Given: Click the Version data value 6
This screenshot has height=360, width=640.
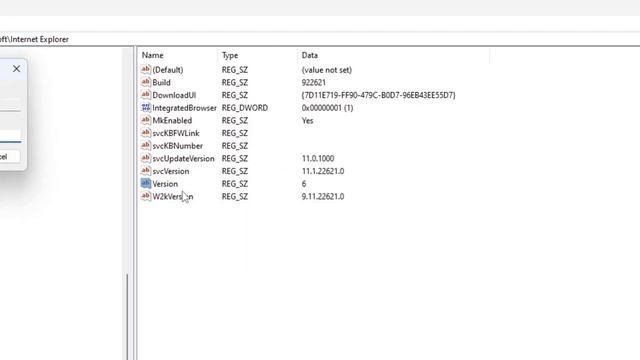Looking at the screenshot, I should coord(304,184).
